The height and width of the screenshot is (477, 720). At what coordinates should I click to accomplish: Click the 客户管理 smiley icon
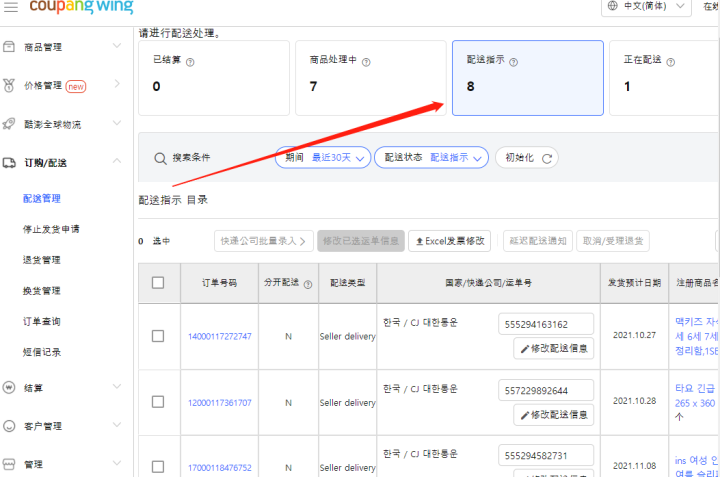[x=9, y=426]
